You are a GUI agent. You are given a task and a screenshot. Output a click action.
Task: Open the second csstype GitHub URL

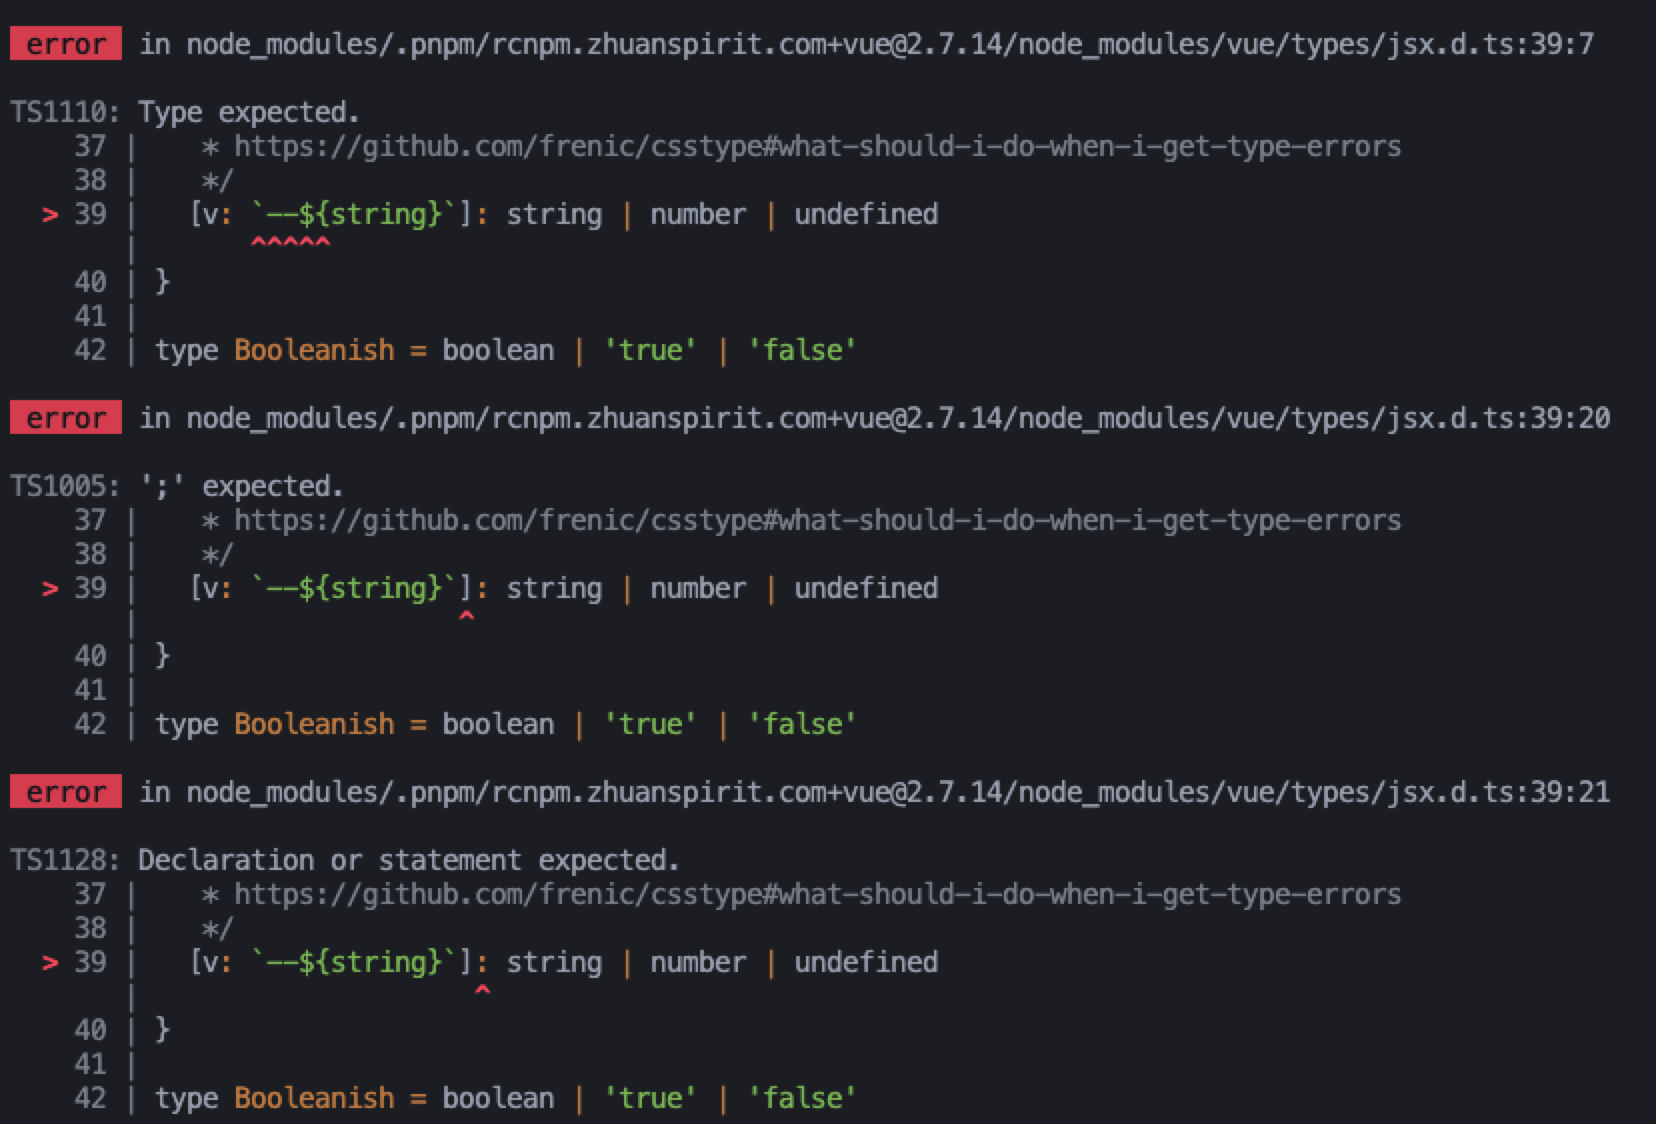pyautogui.click(x=817, y=520)
